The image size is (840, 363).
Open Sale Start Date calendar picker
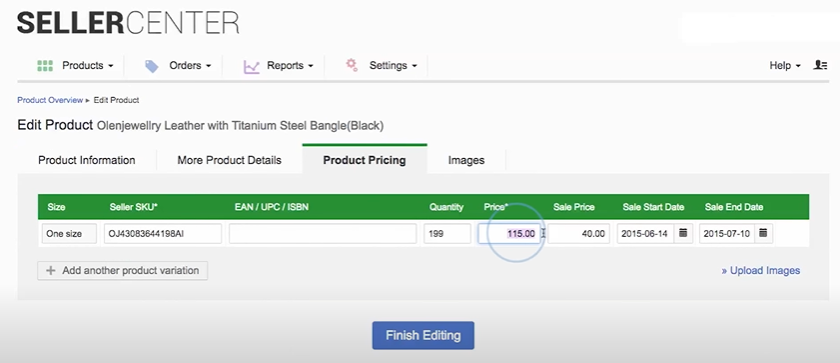(683, 233)
